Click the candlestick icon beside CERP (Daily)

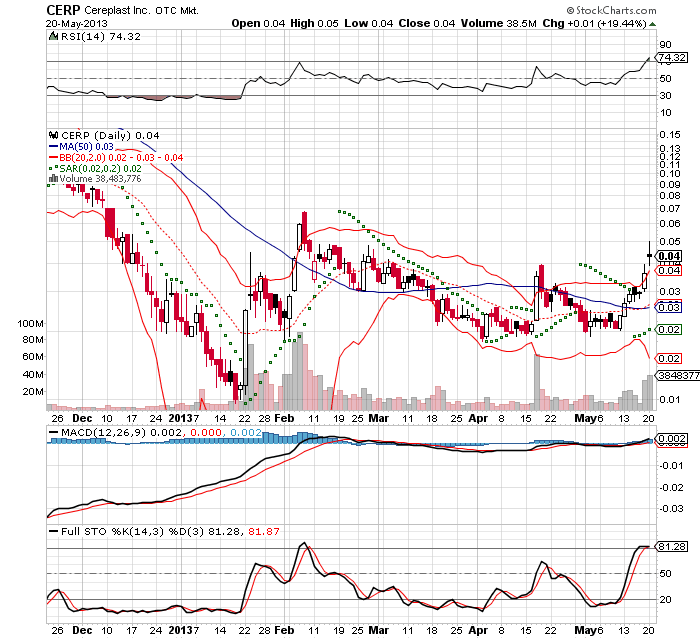click(x=54, y=135)
